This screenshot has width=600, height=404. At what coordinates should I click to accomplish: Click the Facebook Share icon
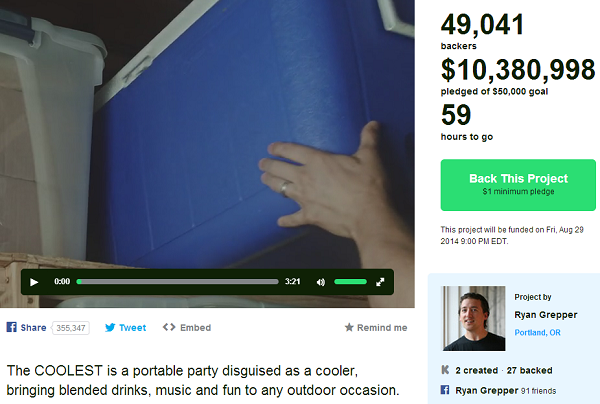click(11, 327)
